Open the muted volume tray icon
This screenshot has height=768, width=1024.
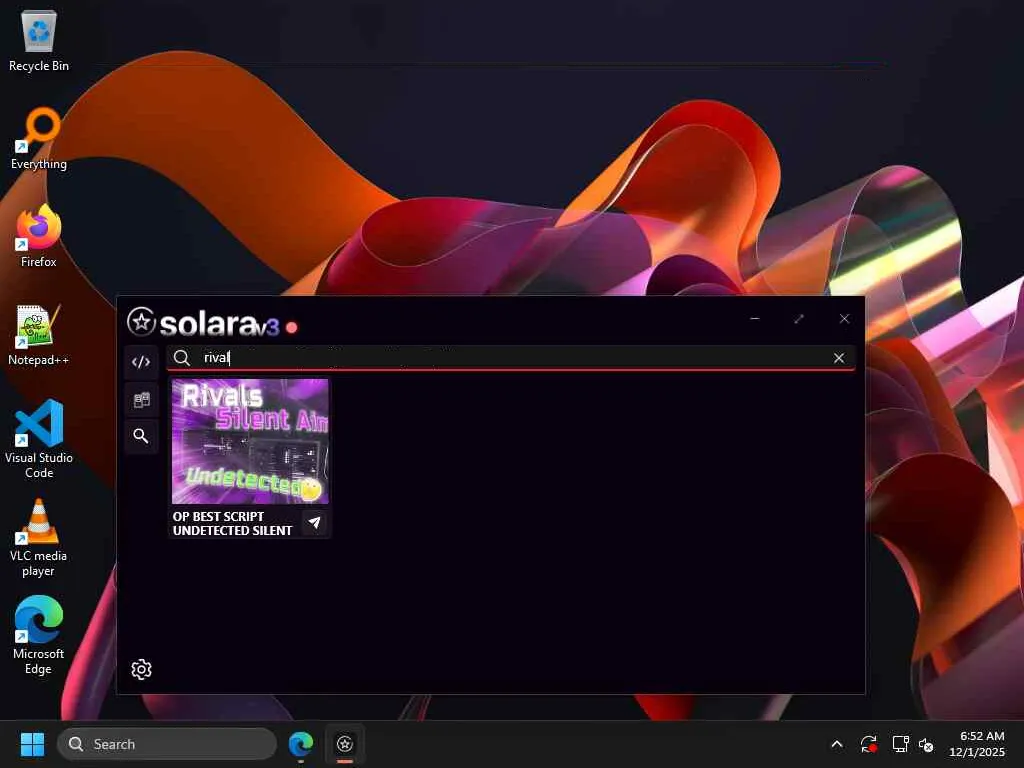click(926, 744)
